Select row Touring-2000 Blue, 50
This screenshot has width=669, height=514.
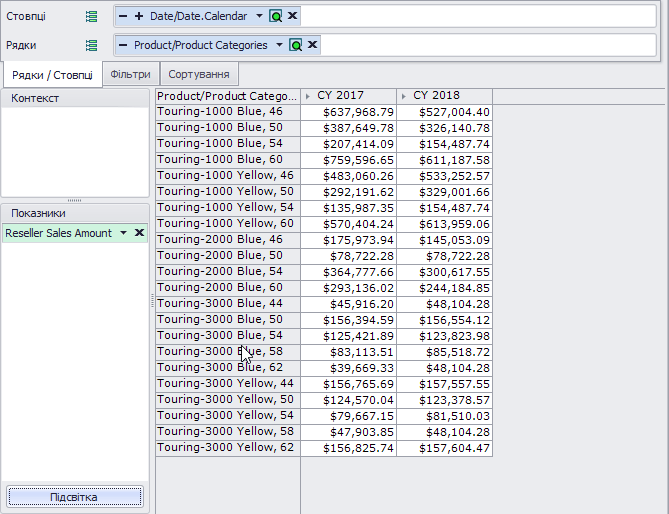click(x=228, y=256)
